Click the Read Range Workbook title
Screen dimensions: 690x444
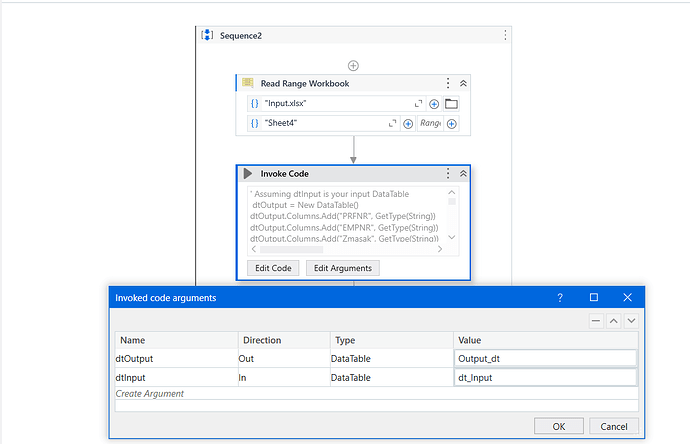point(305,84)
